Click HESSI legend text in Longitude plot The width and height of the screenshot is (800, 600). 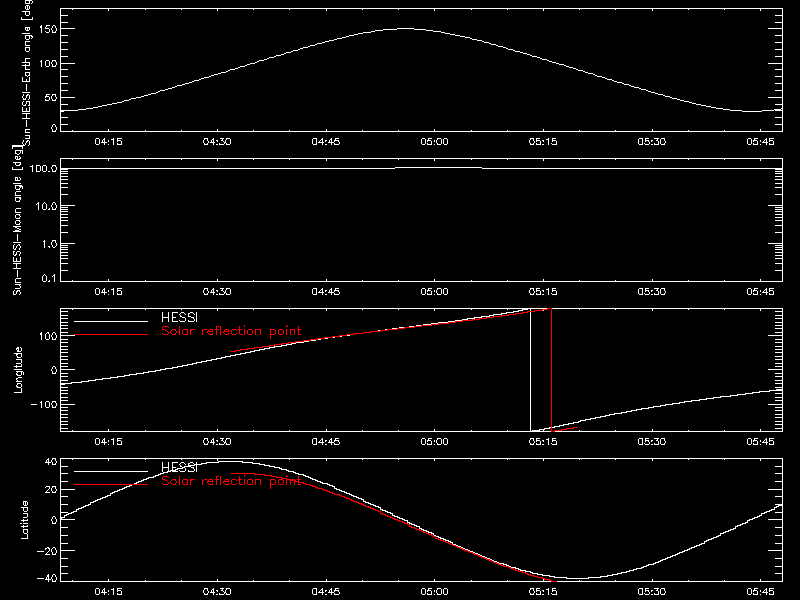click(x=179, y=317)
